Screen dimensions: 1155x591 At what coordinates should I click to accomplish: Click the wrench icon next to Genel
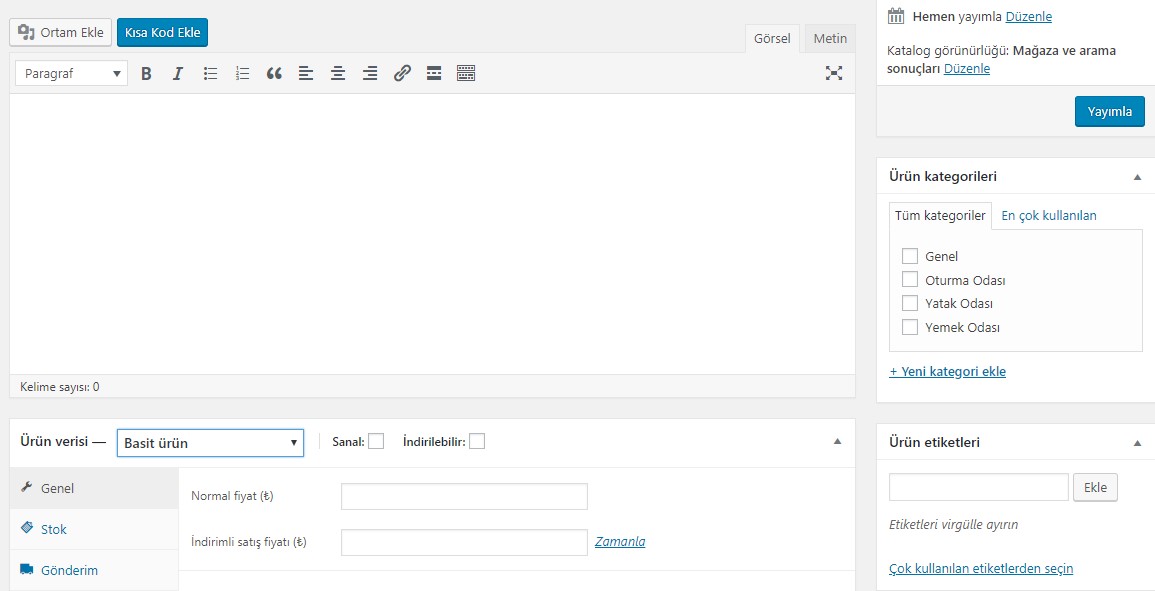(x=27, y=487)
